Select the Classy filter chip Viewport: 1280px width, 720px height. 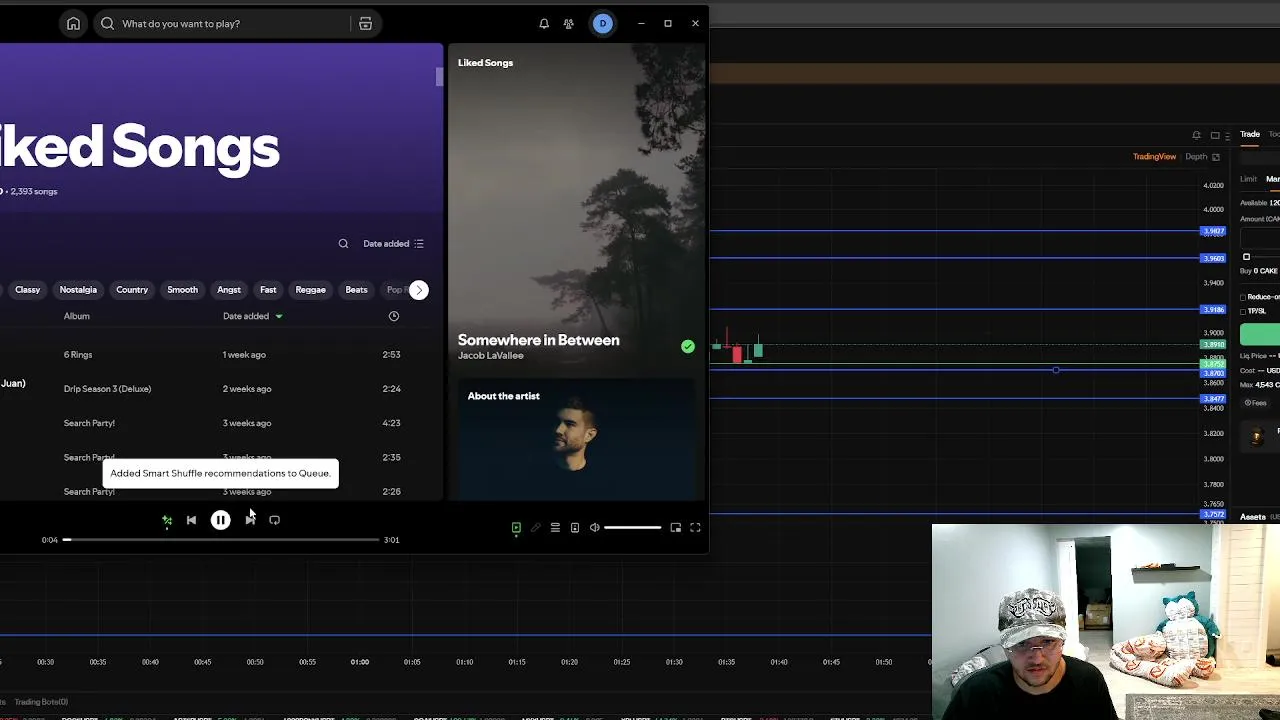(27, 290)
